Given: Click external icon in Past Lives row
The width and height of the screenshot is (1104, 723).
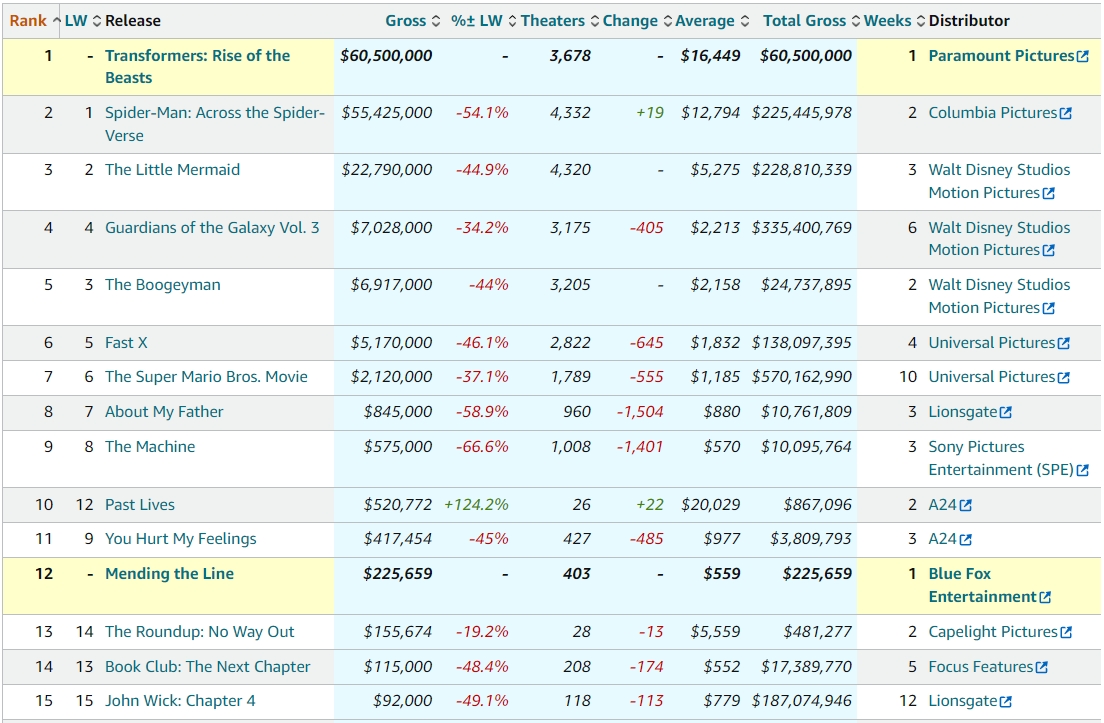Looking at the screenshot, I should [x=965, y=505].
